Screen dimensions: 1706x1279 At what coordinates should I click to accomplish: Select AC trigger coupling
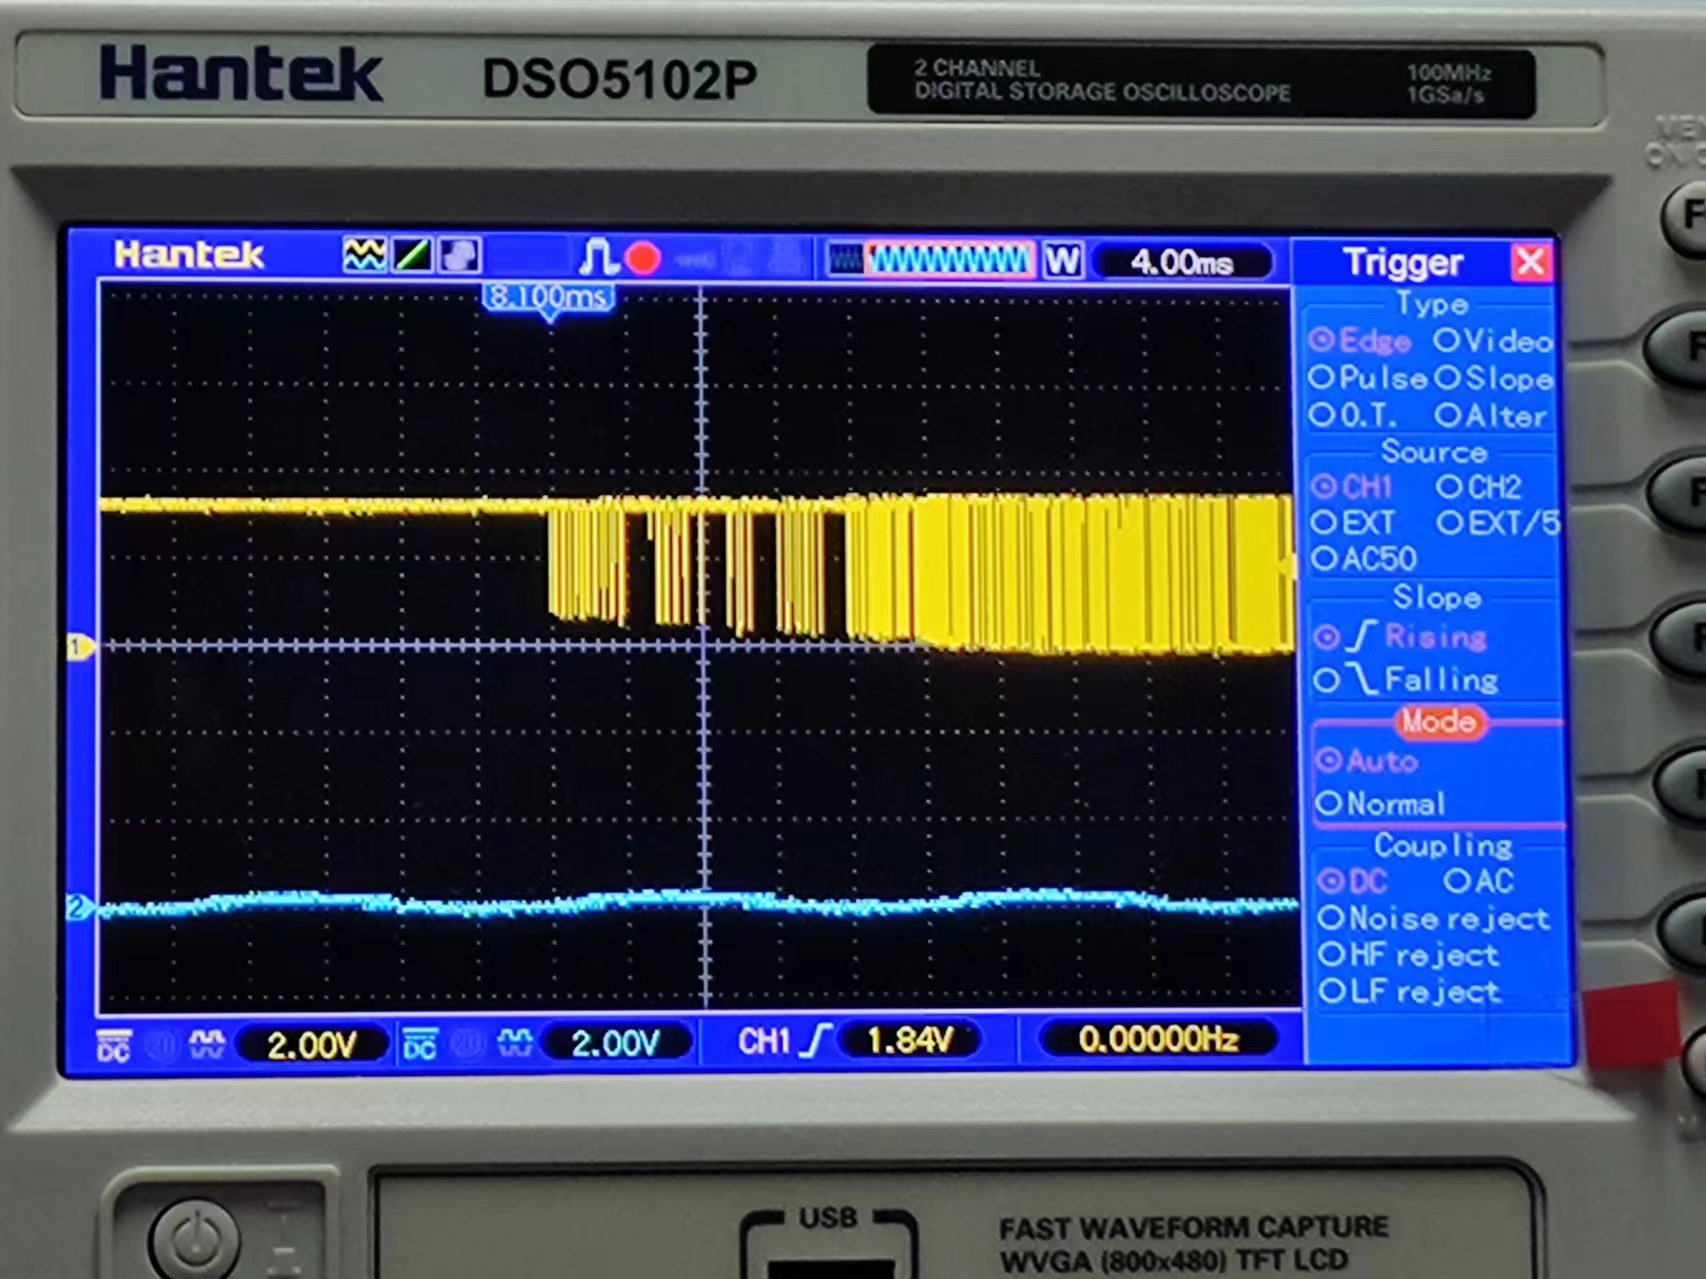[1478, 881]
